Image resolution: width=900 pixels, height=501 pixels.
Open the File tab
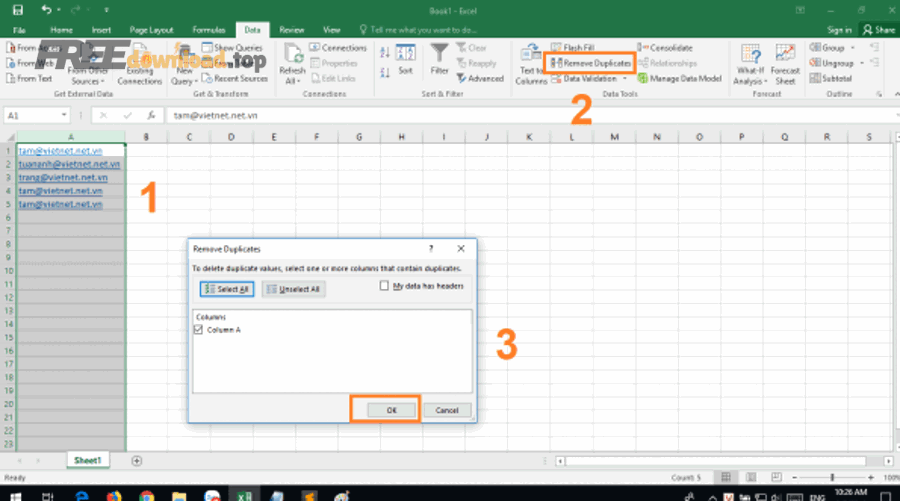tap(19, 30)
